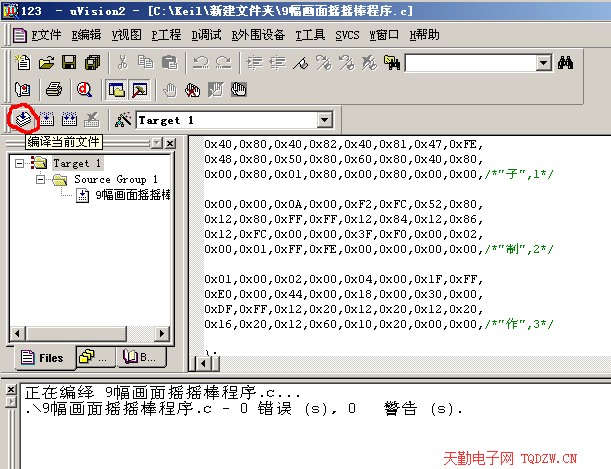Viewport: 611px width, 469px height.
Task: Redo the last undone edit
Action: point(224,62)
